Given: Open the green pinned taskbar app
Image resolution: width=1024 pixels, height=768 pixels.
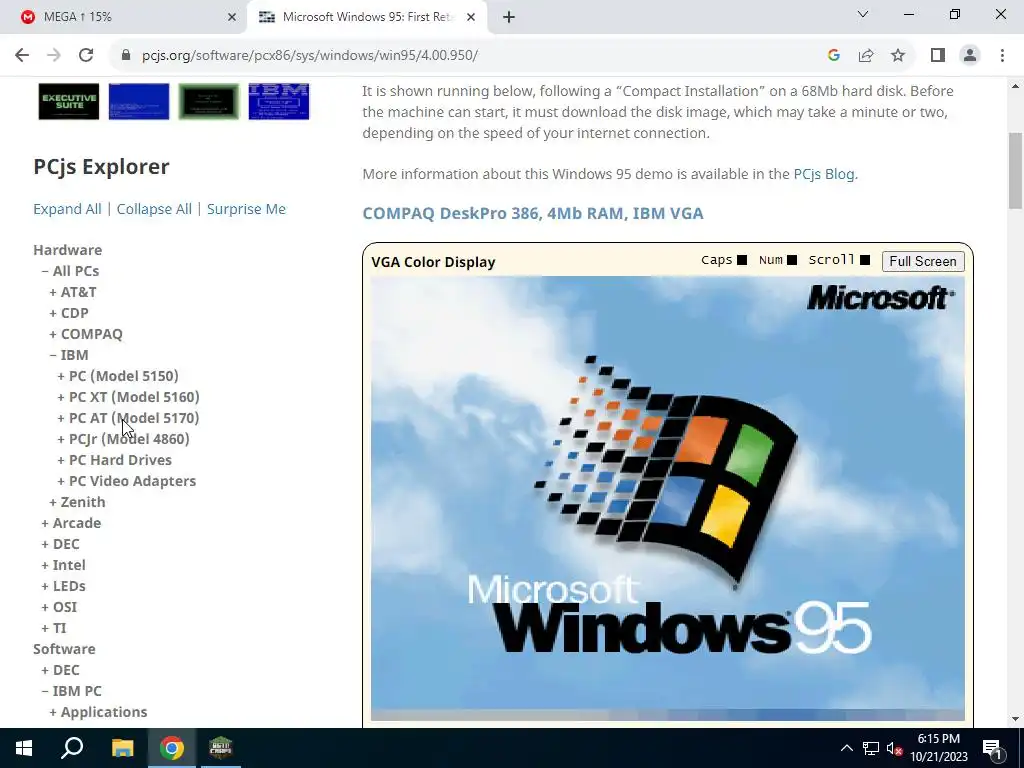Looking at the screenshot, I should coord(221,748).
